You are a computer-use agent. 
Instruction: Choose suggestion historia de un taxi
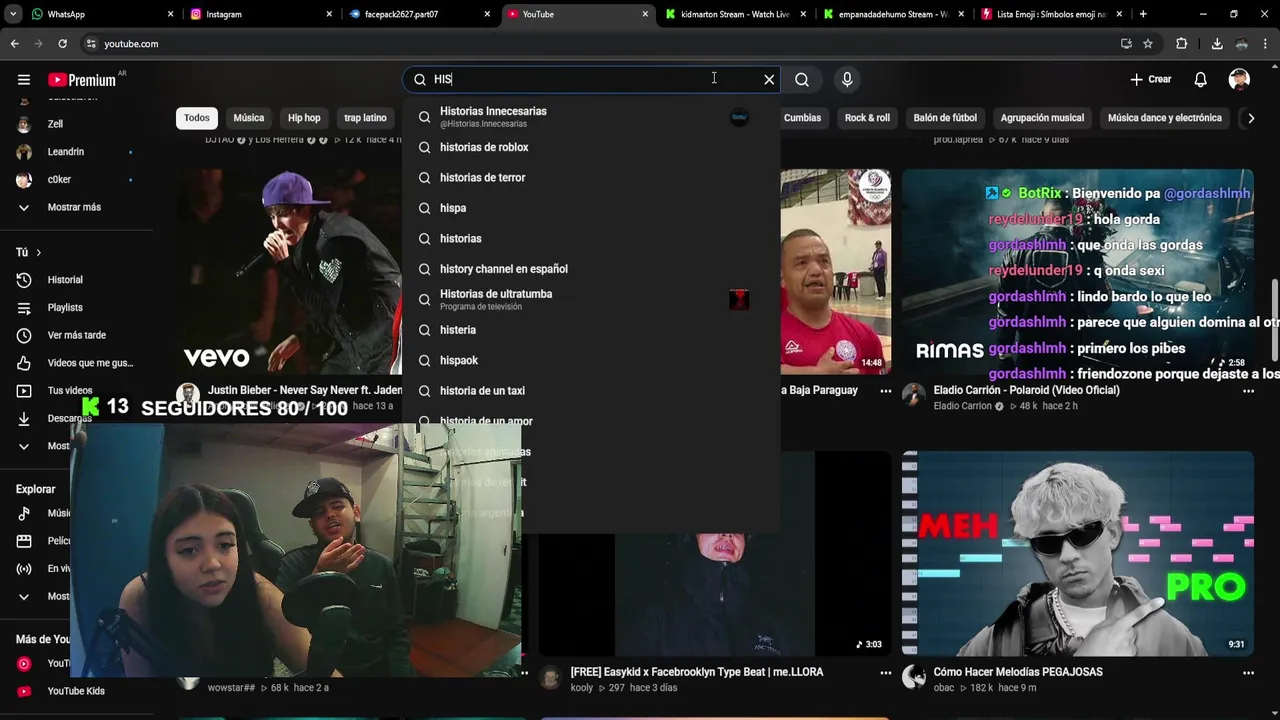[591, 391]
